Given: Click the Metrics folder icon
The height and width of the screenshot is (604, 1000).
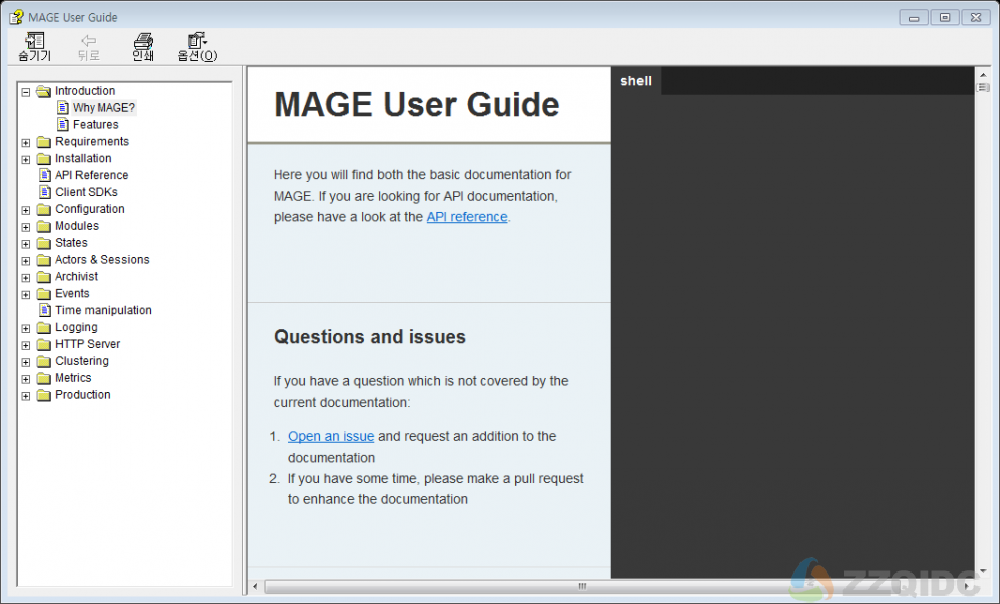Looking at the screenshot, I should (x=43, y=378).
